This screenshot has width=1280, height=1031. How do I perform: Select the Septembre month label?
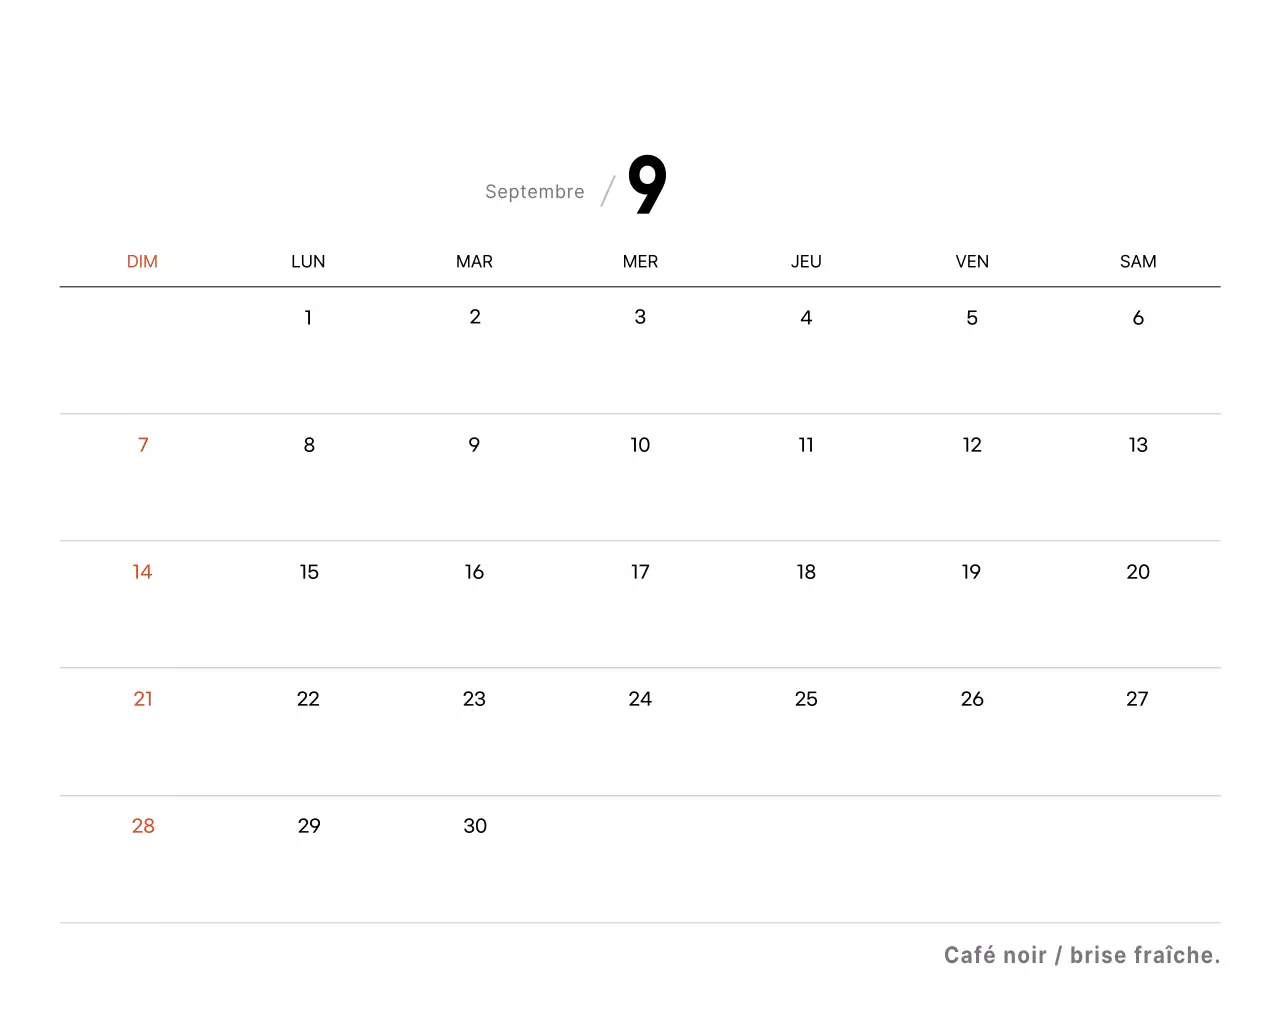(x=534, y=191)
